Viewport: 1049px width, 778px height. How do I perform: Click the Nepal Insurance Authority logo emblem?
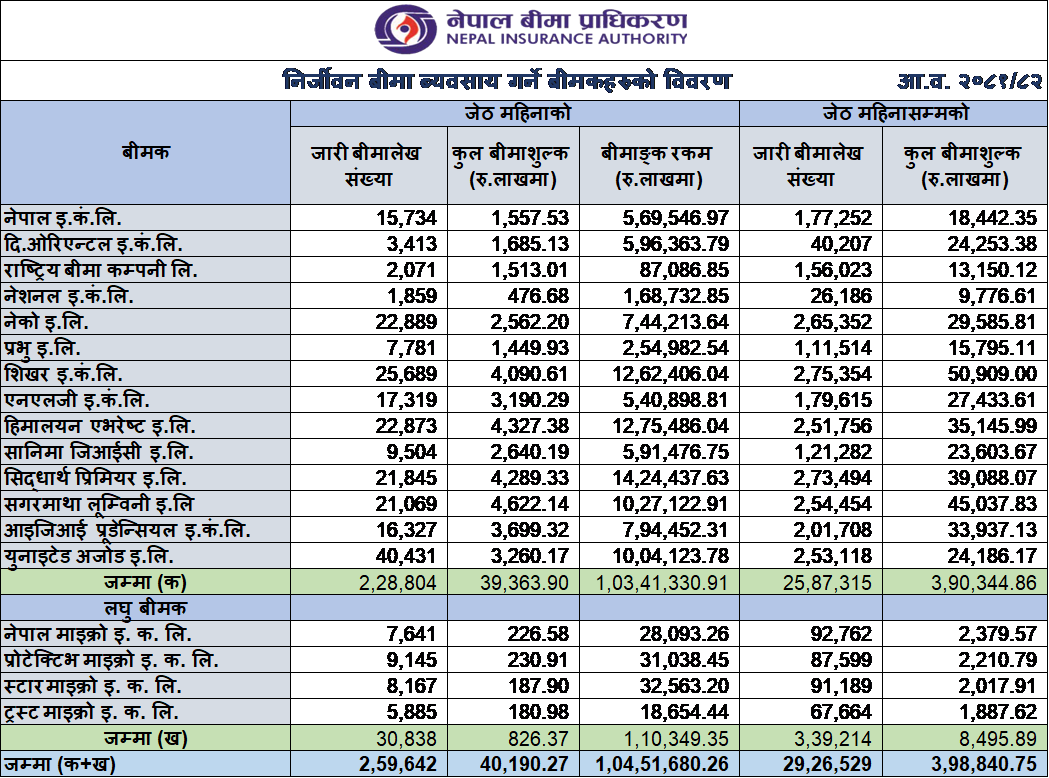(x=405, y=29)
